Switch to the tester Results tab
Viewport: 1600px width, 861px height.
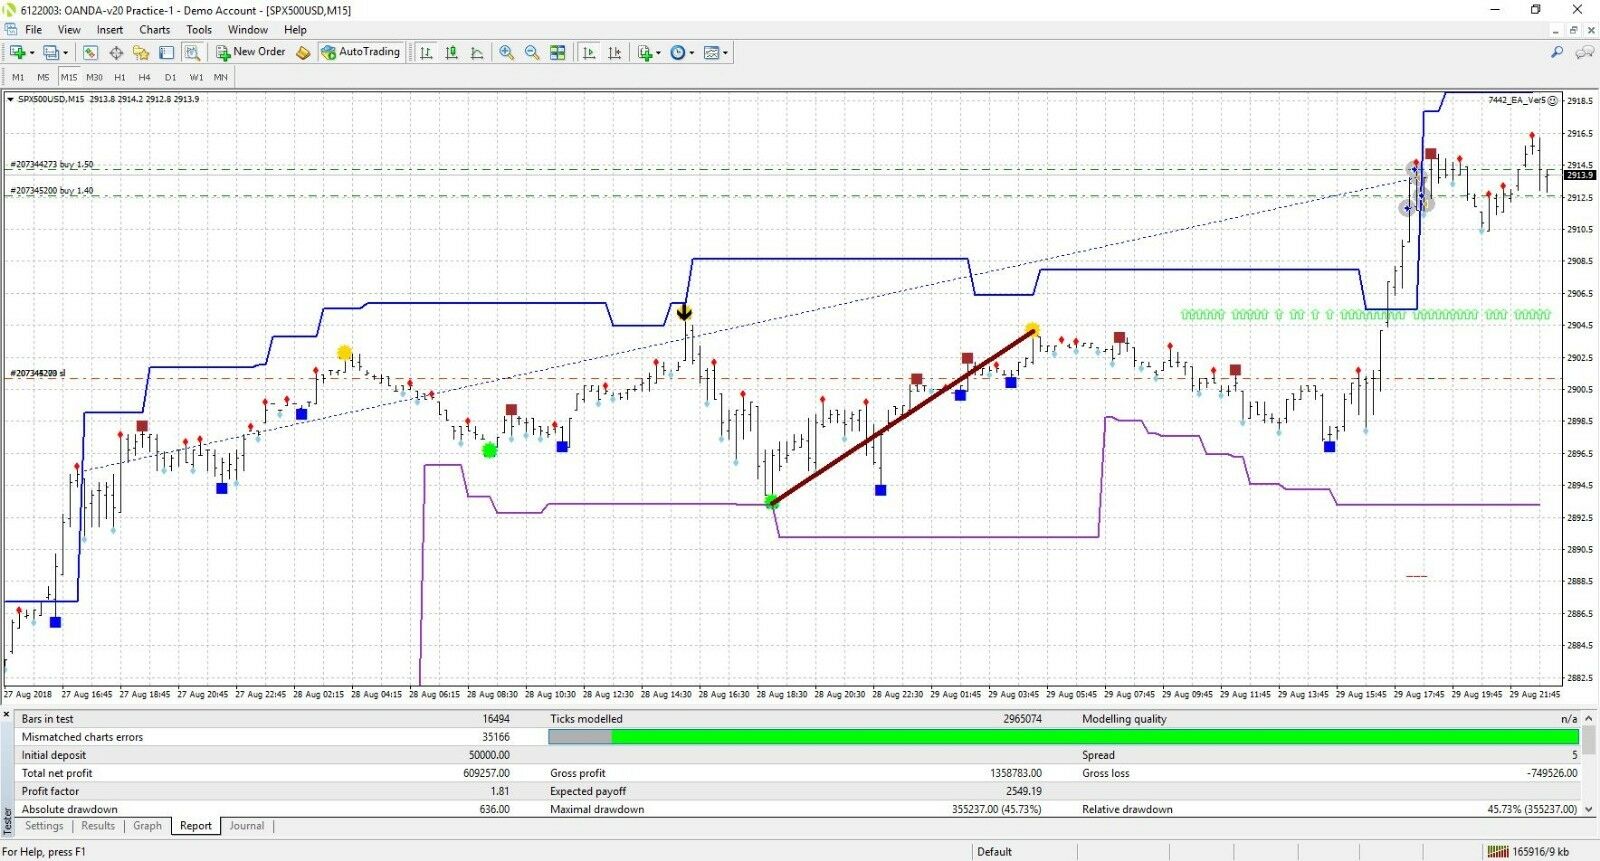click(x=98, y=826)
